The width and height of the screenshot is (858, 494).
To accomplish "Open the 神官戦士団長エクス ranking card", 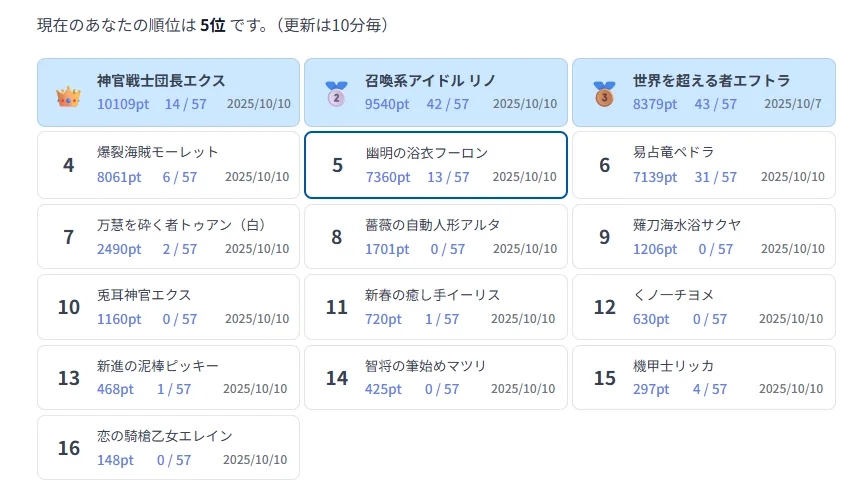I will (168, 92).
